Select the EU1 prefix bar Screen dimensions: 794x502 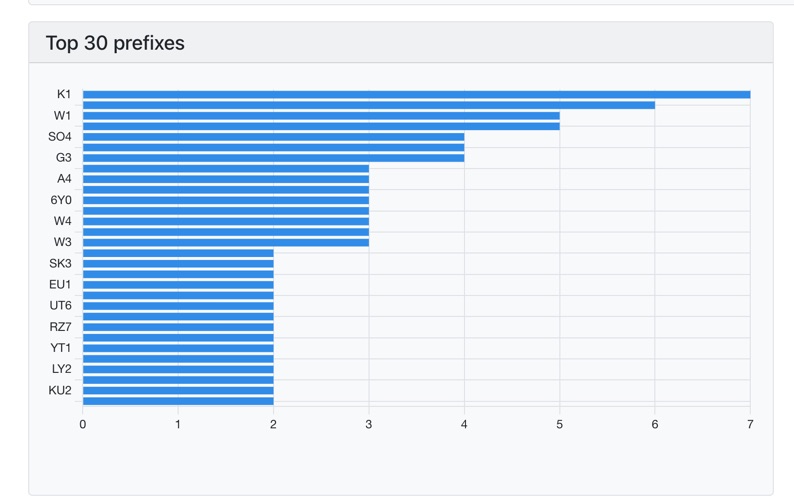178,285
